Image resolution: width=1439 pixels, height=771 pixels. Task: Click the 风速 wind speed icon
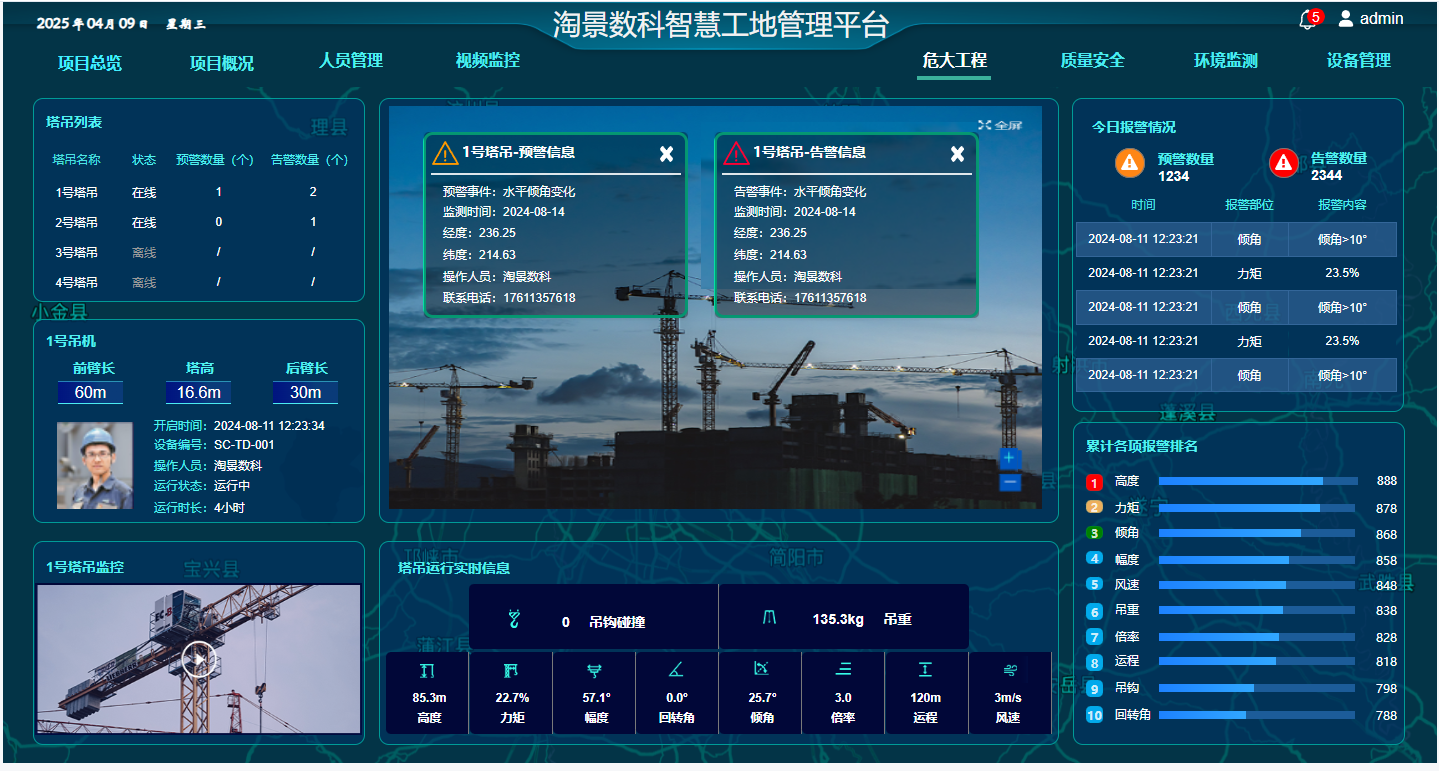[1008, 670]
